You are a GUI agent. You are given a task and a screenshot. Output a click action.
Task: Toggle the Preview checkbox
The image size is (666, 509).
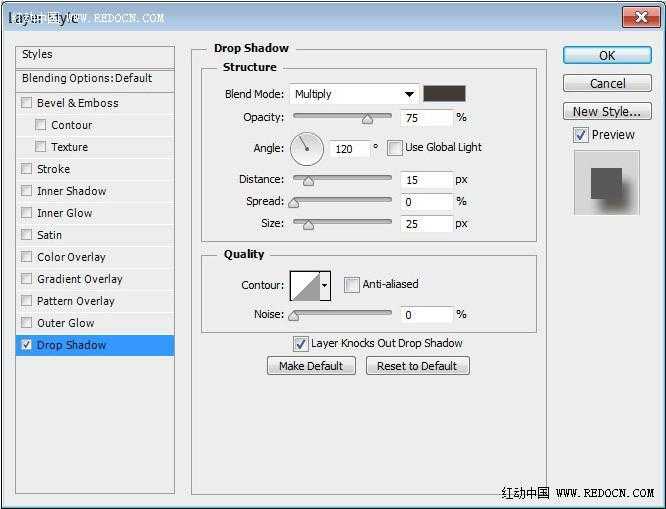[x=581, y=135]
